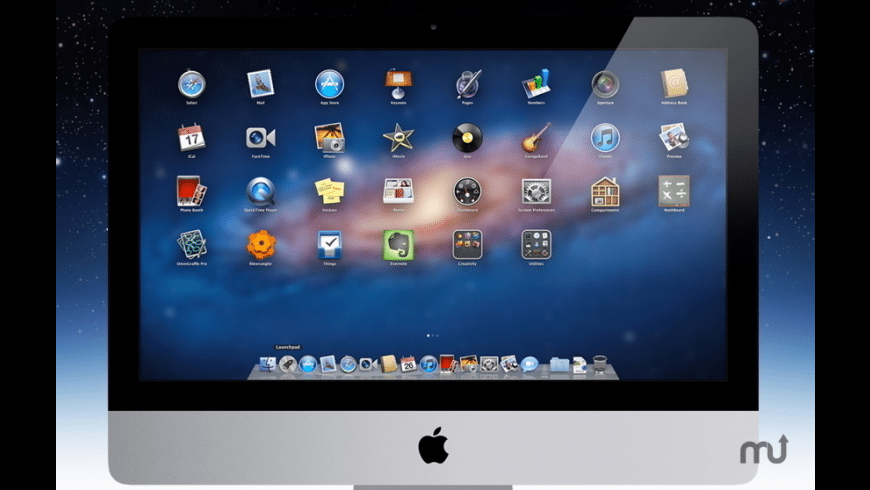The width and height of the screenshot is (870, 490).
Task: Launch the GarageBand guitar icon
Action: click(x=536, y=138)
